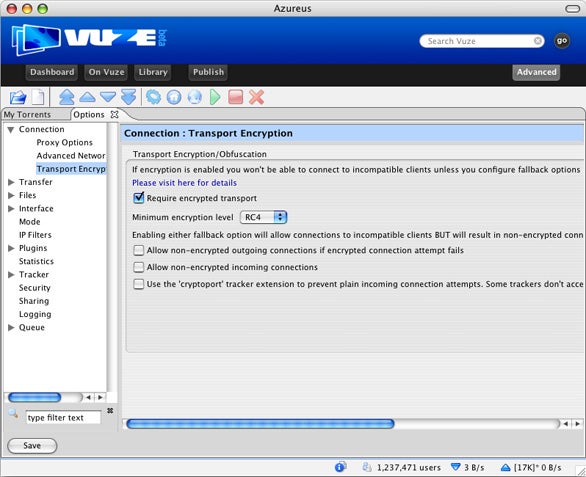The image size is (586, 477).
Task: Switch to the My Torrents tab
Action: pyautogui.click(x=27, y=114)
